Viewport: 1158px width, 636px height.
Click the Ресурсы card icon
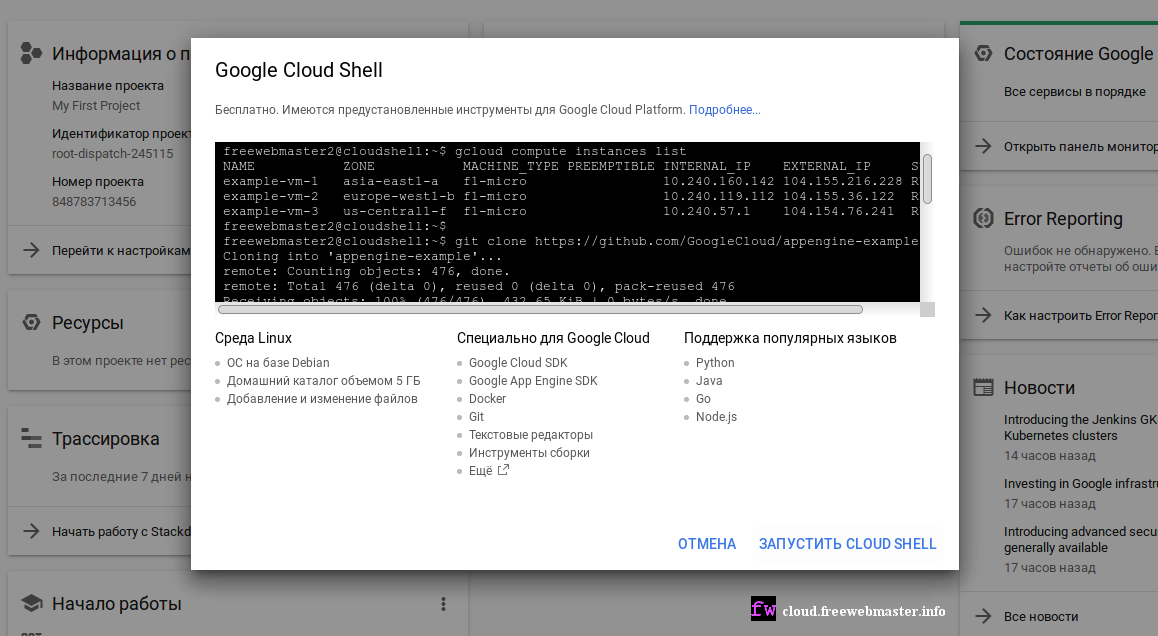point(31,322)
